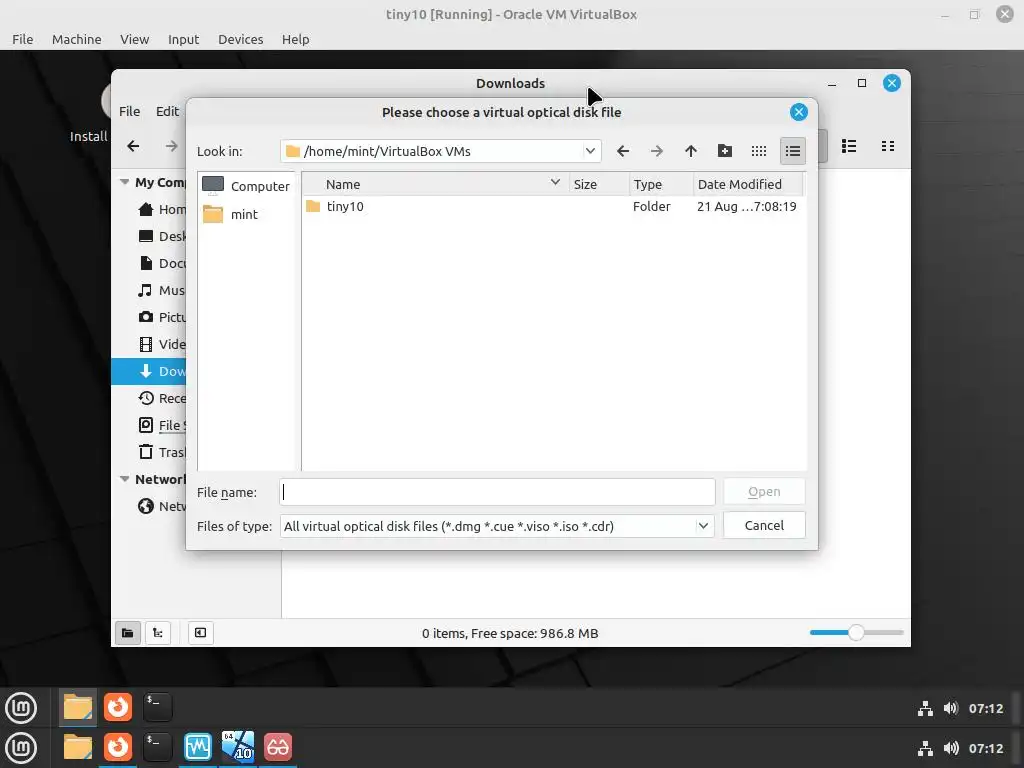Image resolution: width=1024 pixels, height=768 pixels.
Task: Open host System Monitor taskbar icon
Action: (198, 747)
